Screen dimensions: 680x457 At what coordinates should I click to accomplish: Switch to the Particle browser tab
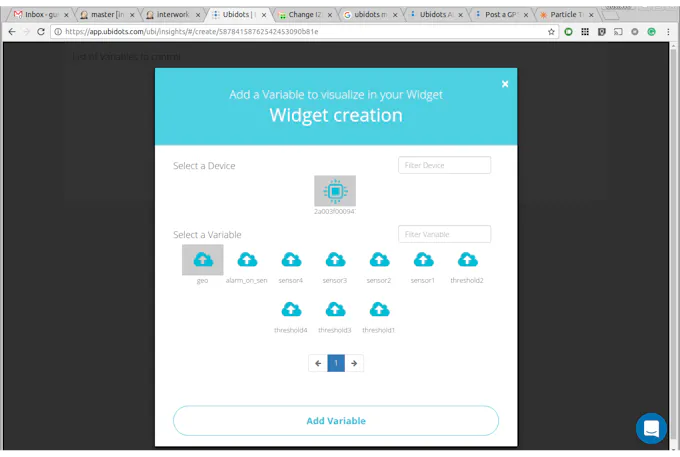[566, 14]
